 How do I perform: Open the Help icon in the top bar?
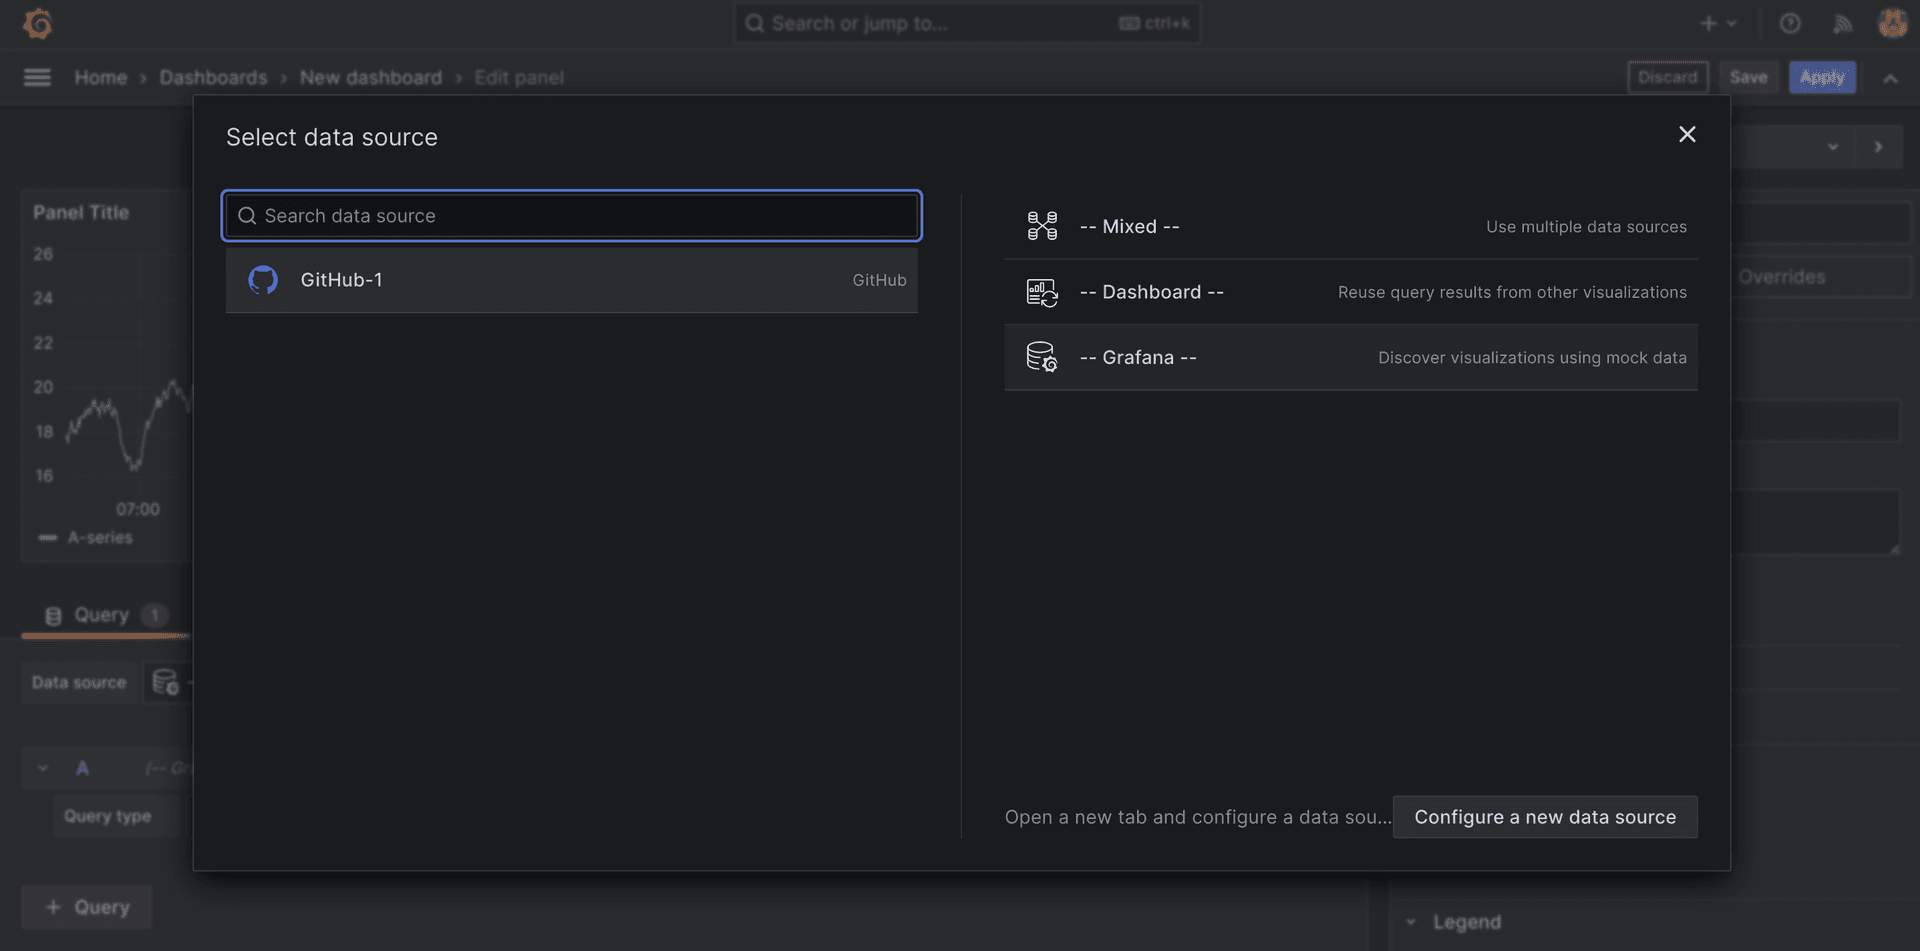(x=1790, y=23)
